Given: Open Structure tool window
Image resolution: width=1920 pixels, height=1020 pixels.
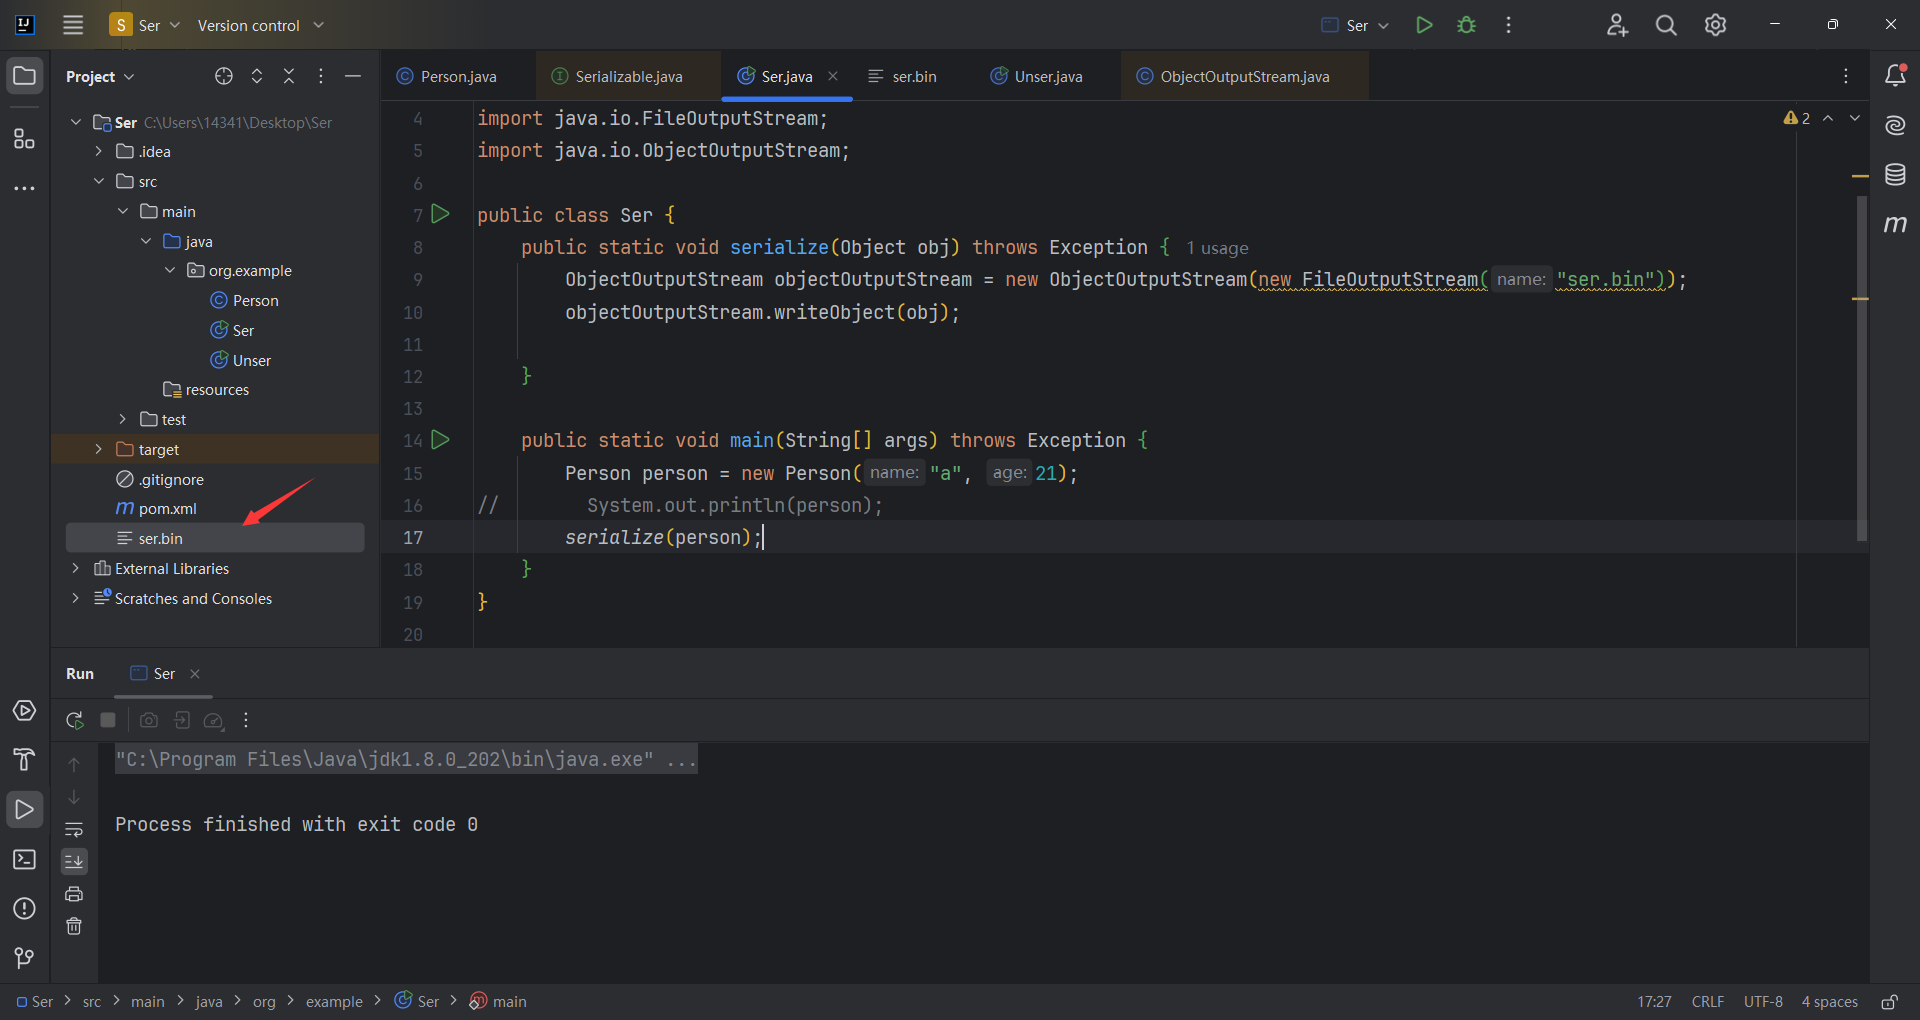Looking at the screenshot, I should (24, 139).
